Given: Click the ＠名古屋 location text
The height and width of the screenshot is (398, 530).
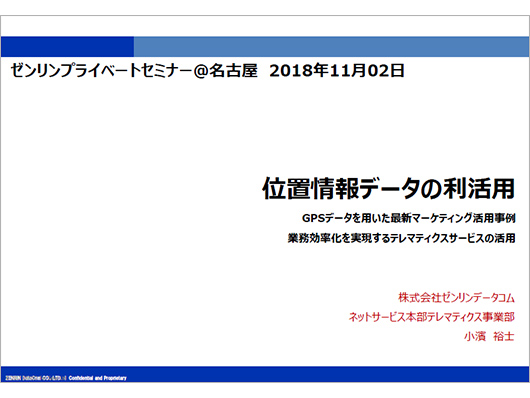Looking at the screenshot, I should pyautogui.click(x=225, y=71).
